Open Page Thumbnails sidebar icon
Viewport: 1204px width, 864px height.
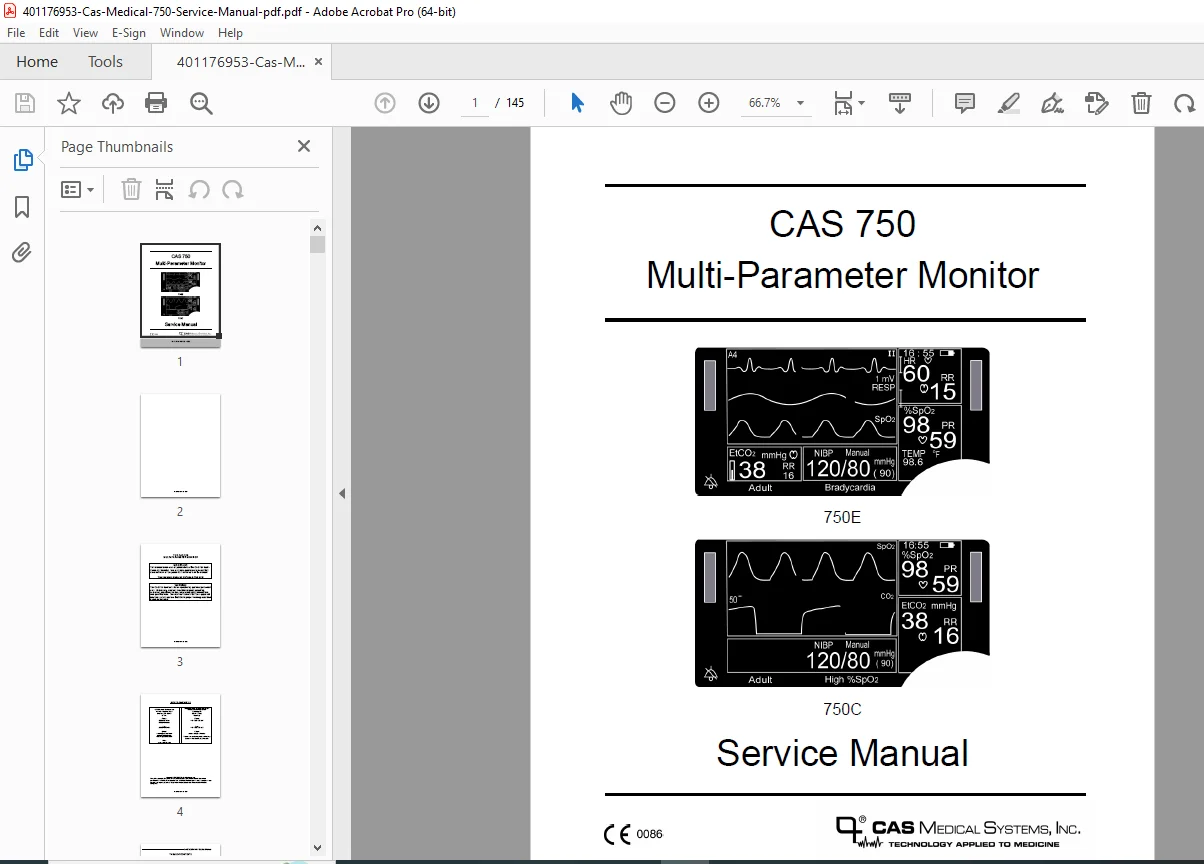tap(22, 160)
